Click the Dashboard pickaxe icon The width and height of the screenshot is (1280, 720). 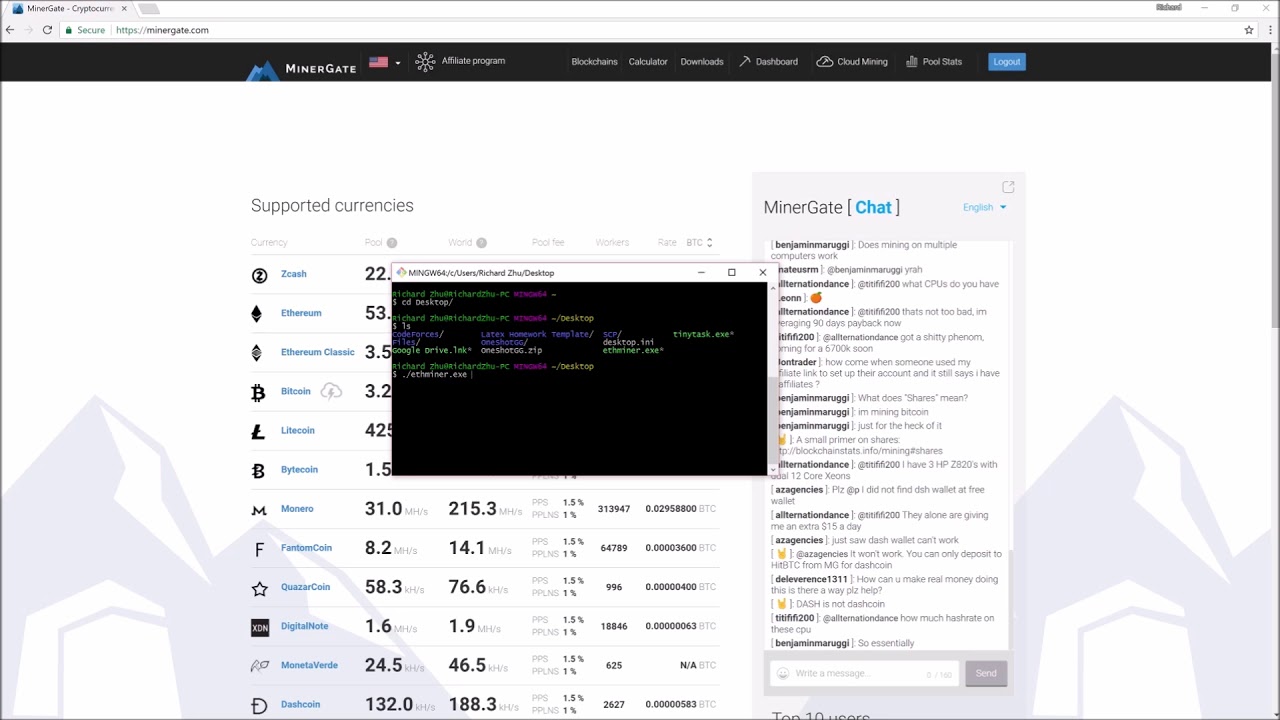coord(745,61)
